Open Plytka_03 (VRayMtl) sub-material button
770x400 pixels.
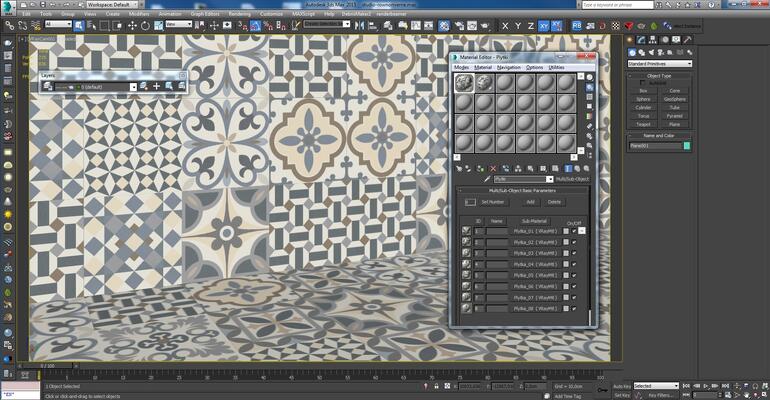click(x=535, y=253)
